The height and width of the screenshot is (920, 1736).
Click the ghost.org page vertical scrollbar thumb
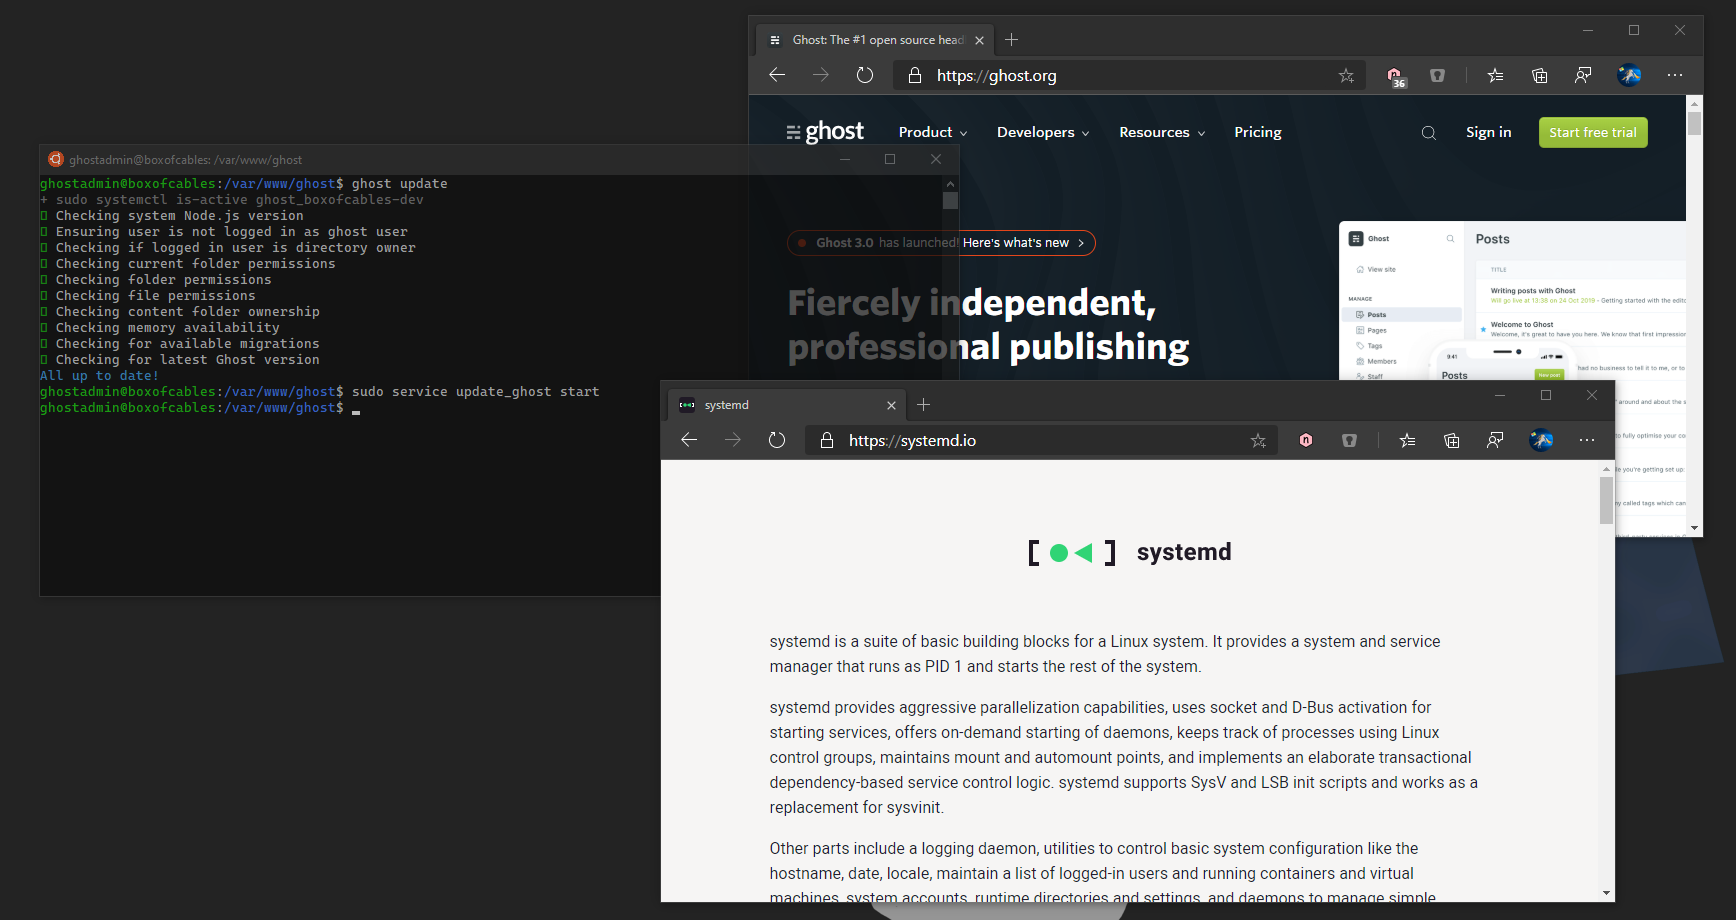(1694, 123)
